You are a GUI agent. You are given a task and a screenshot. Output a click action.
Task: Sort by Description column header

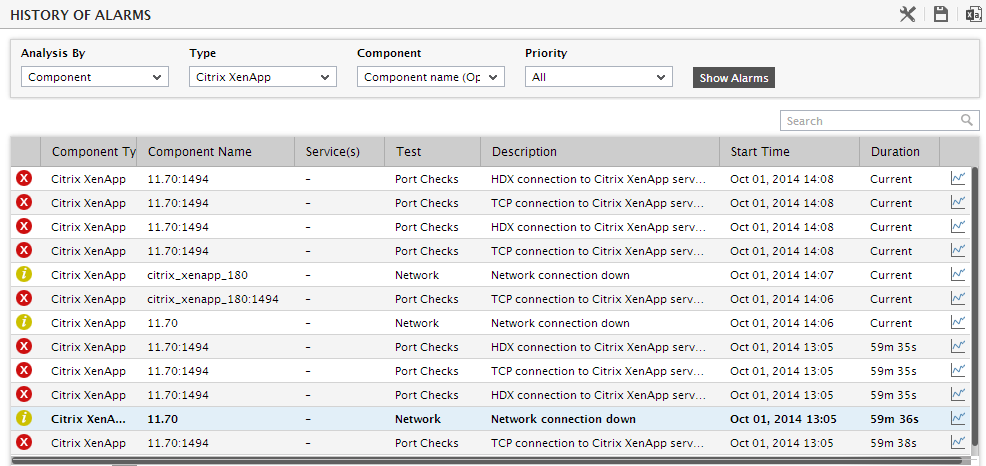tap(600, 152)
